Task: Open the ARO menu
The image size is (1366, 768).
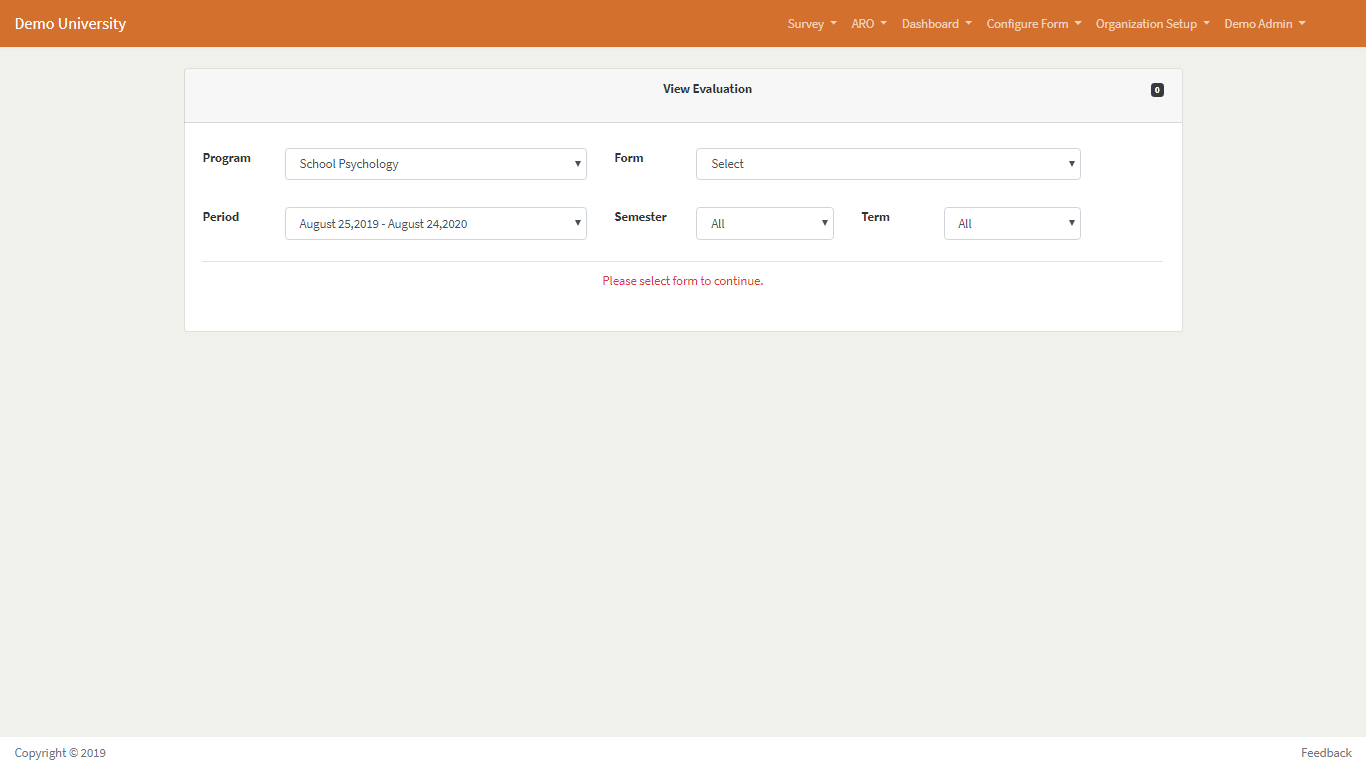Action: click(868, 24)
